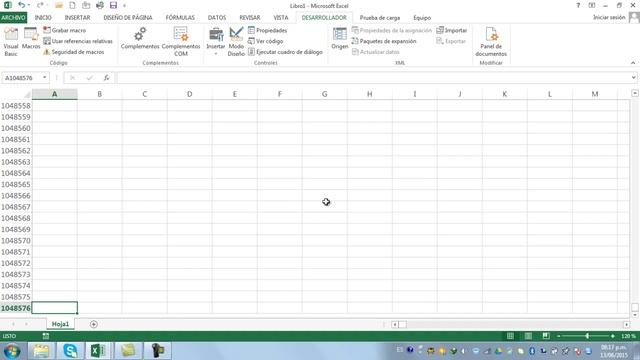Open quick access toolbar customization arrow
Viewport: 640px width, 360px height.
click(x=124, y=6)
